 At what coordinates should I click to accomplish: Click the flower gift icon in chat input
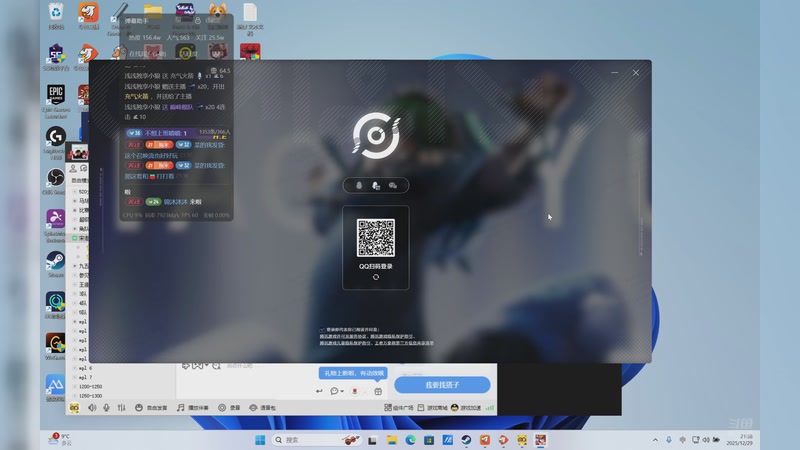click(x=355, y=391)
